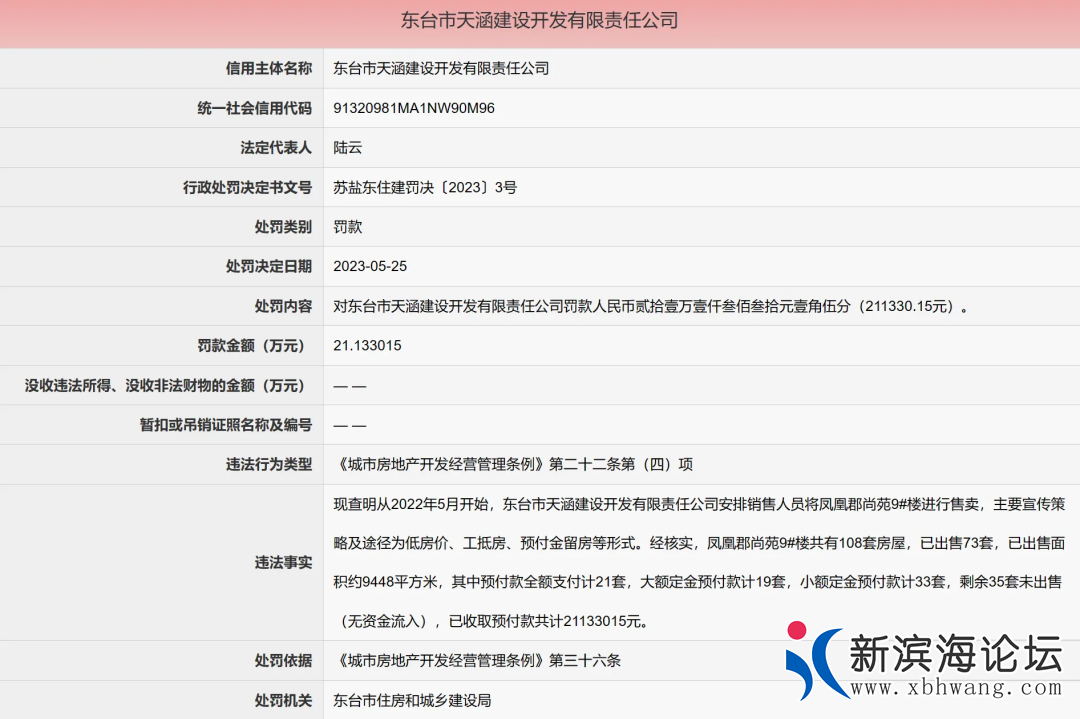Click the 违法事实 row label
Viewport: 1080px width, 719px height.
283,563
